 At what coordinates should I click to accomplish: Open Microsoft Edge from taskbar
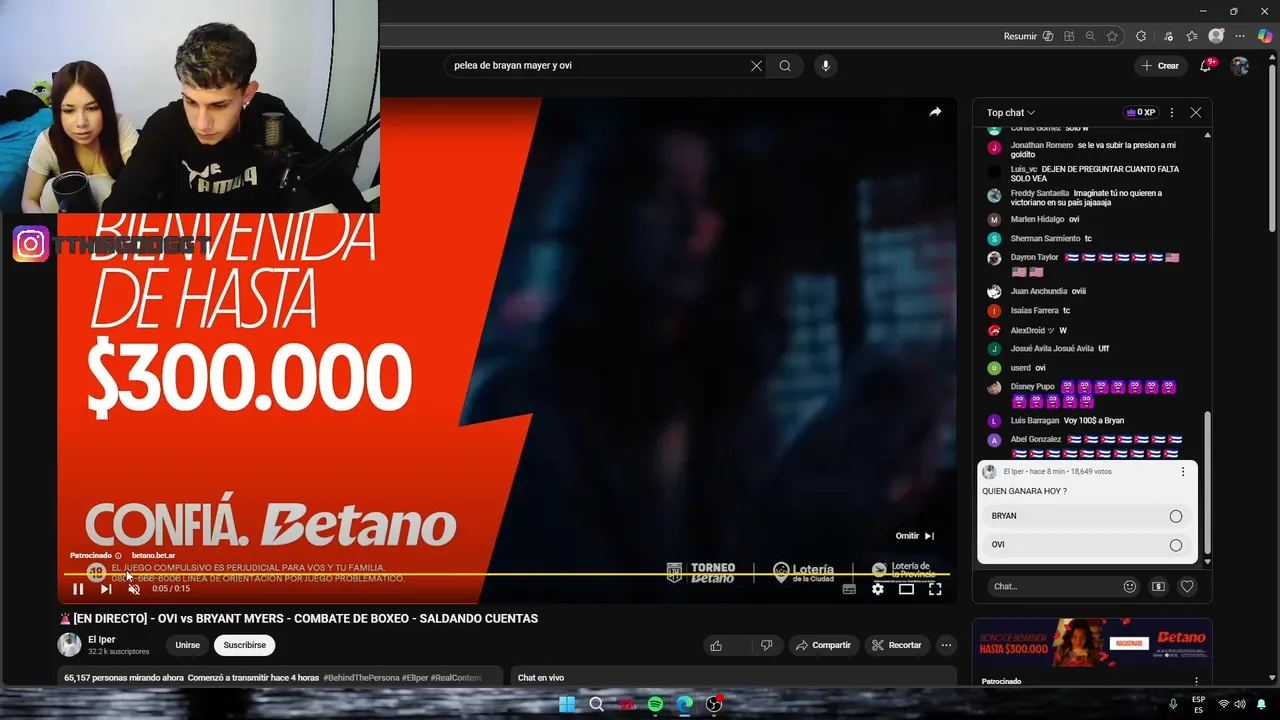[684, 704]
